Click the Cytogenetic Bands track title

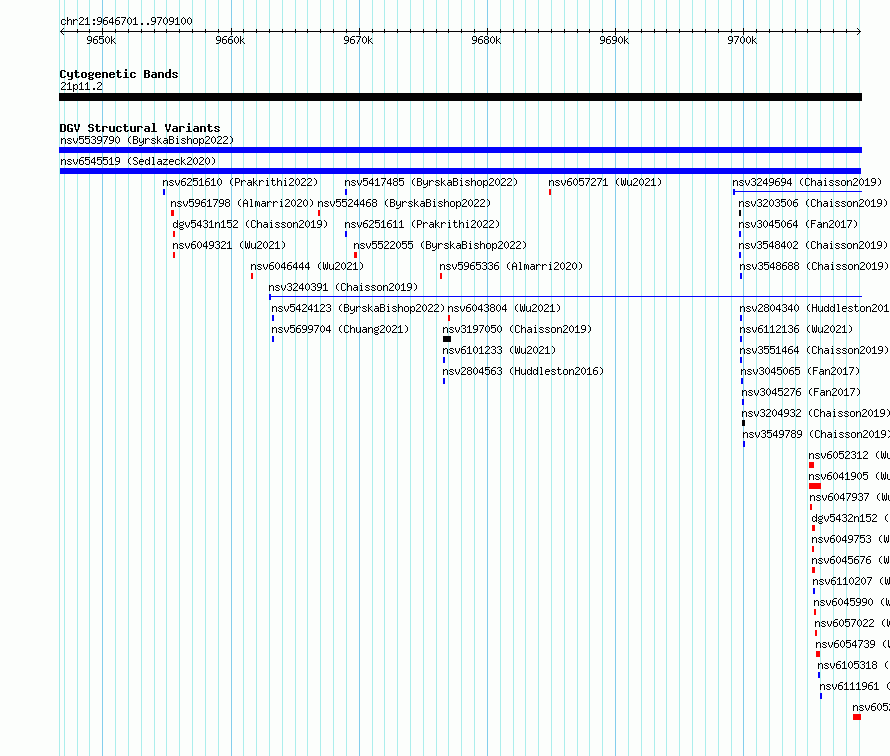[119, 74]
